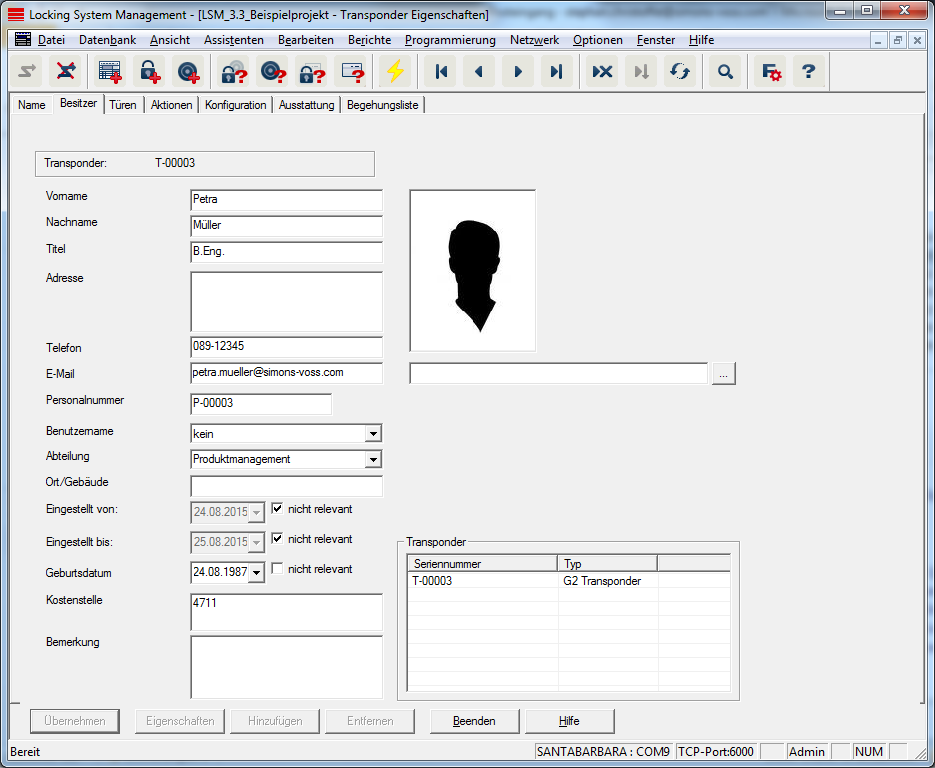
Task: Click the Beenden button
Action: 474,721
